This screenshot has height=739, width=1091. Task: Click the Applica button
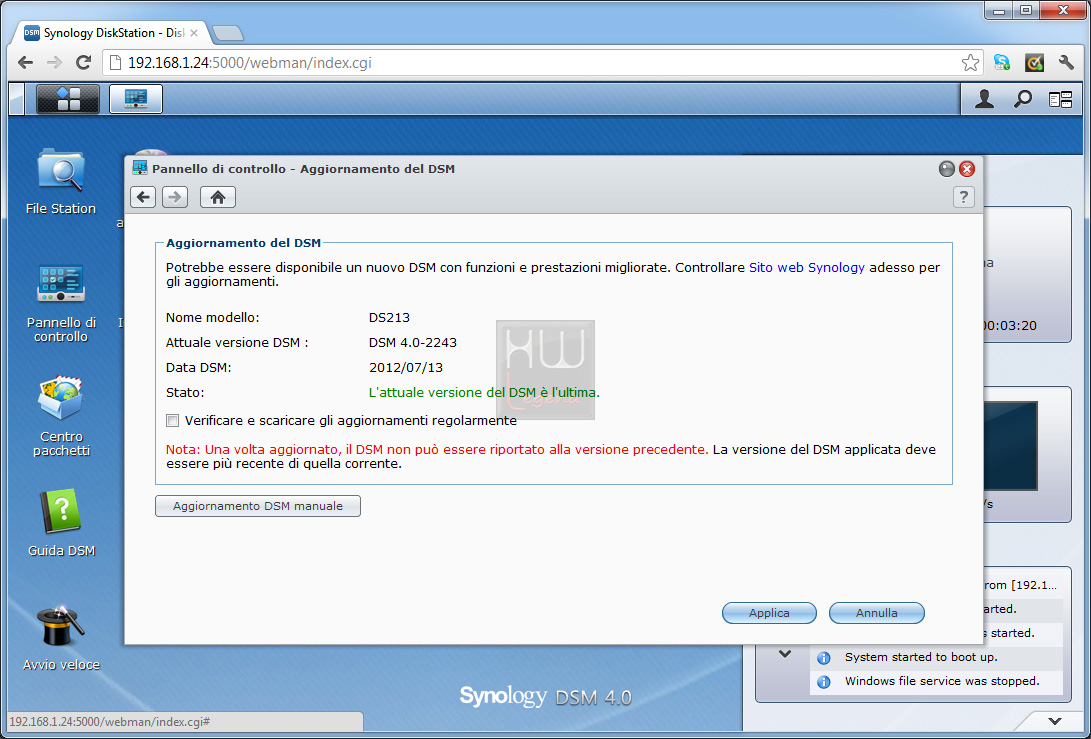tap(769, 613)
